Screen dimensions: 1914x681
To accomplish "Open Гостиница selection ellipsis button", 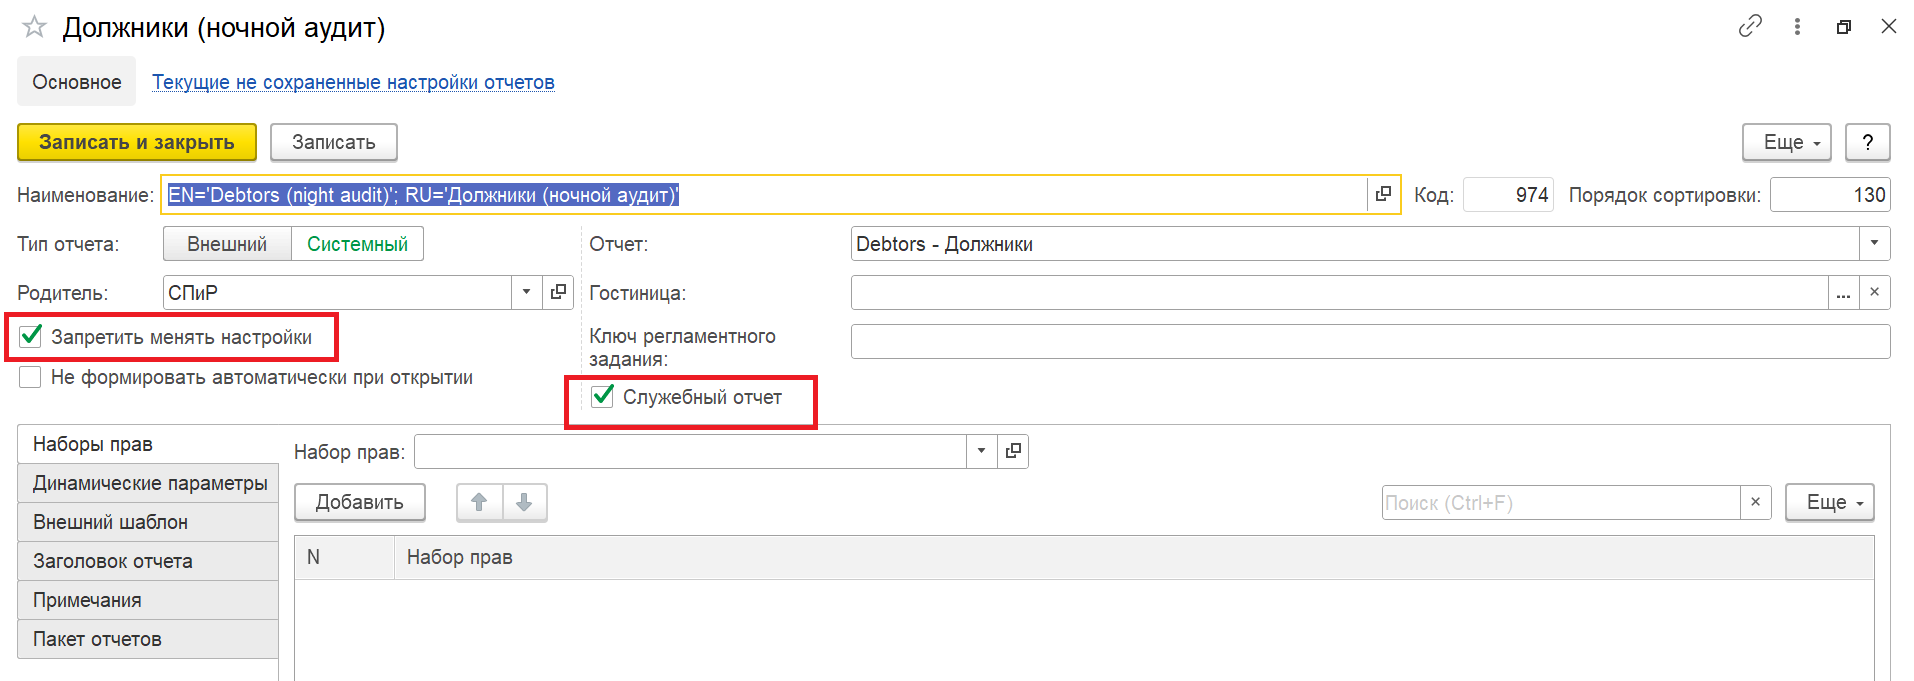I will tap(1843, 293).
